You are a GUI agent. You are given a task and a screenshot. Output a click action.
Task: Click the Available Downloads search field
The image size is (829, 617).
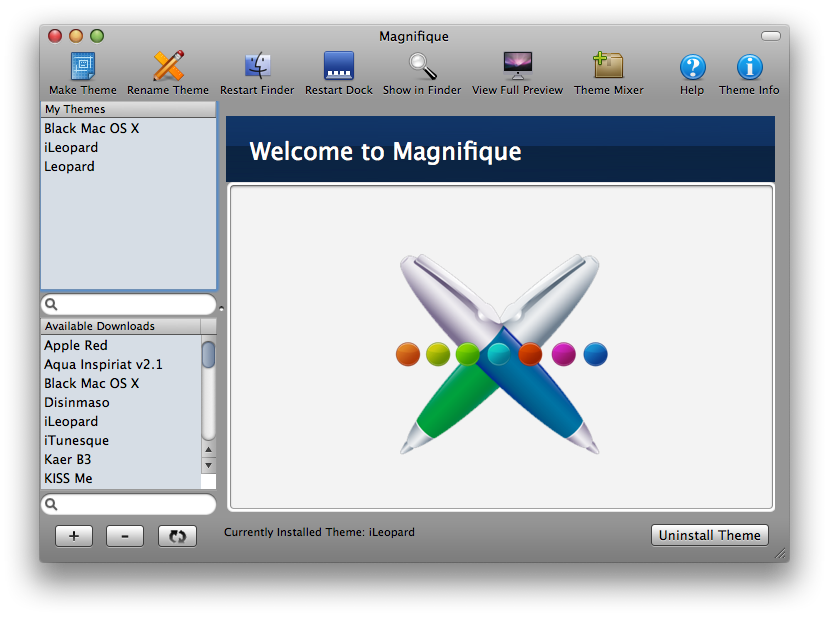point(128,504)
